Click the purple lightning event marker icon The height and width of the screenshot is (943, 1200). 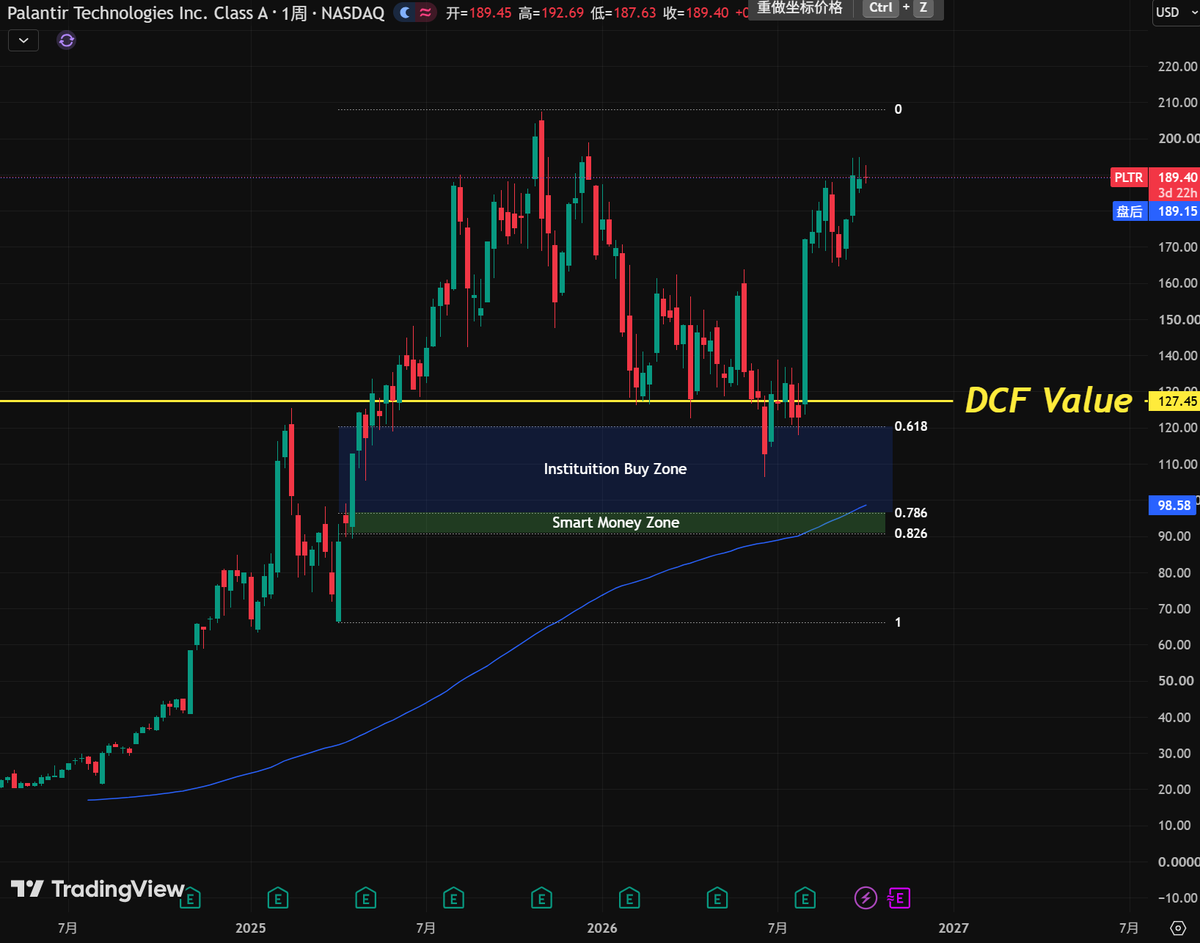865,898
